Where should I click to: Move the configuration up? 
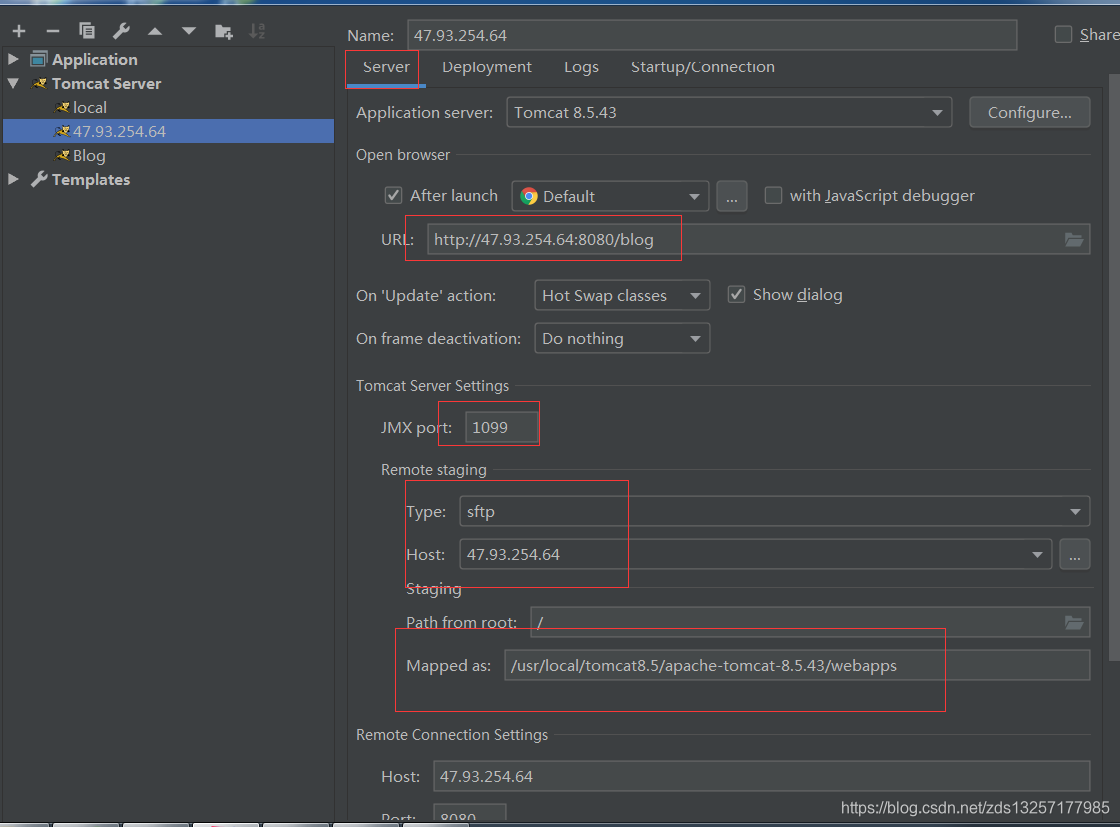click(155, 31)
